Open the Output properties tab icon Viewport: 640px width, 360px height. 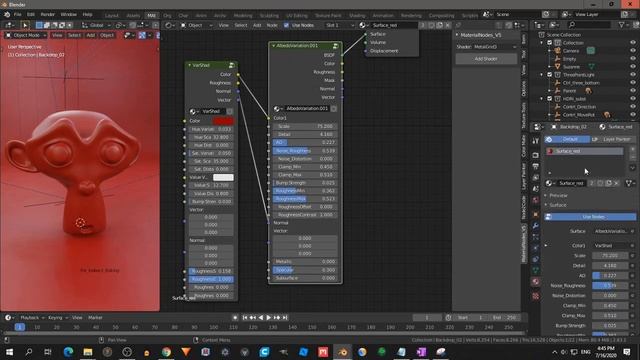(x=536, y=166)
